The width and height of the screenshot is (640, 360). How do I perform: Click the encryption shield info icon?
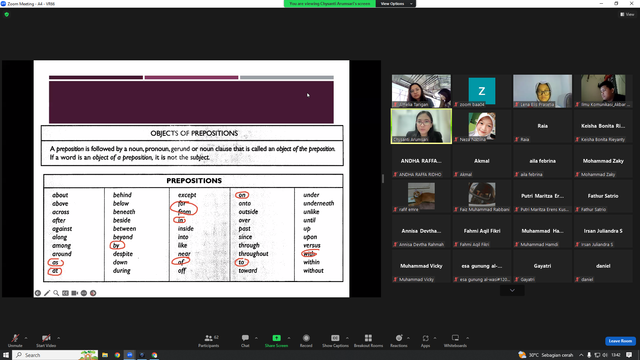pyautogui.click(x=7, y=14)
